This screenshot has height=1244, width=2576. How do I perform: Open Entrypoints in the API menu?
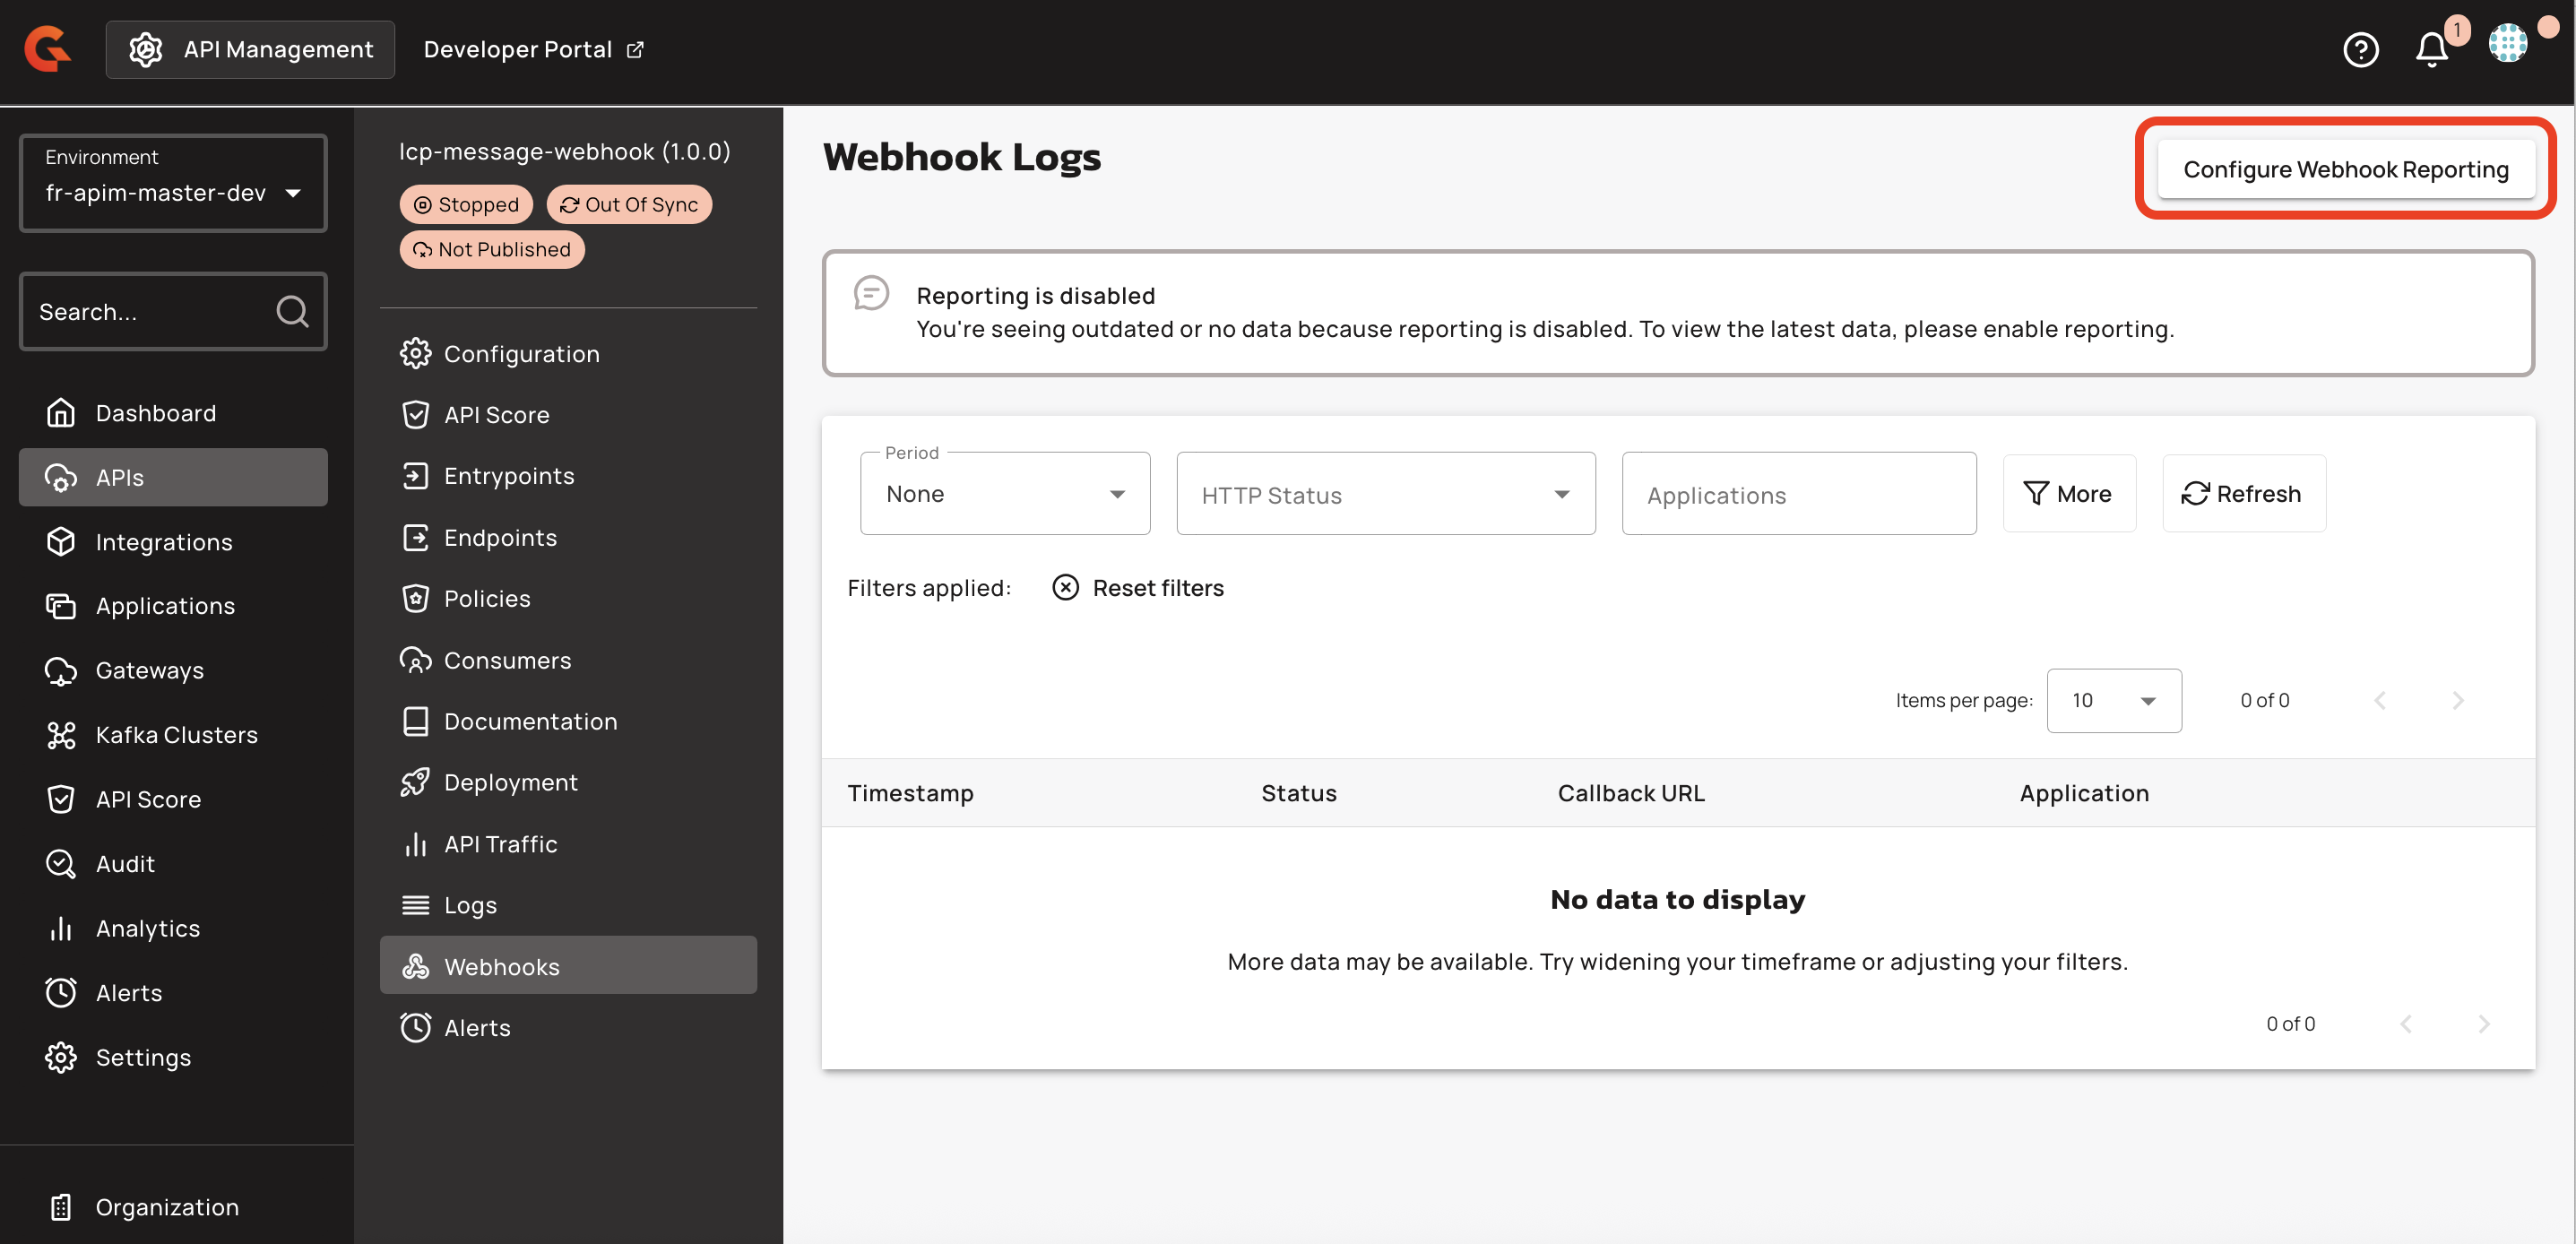508,476
